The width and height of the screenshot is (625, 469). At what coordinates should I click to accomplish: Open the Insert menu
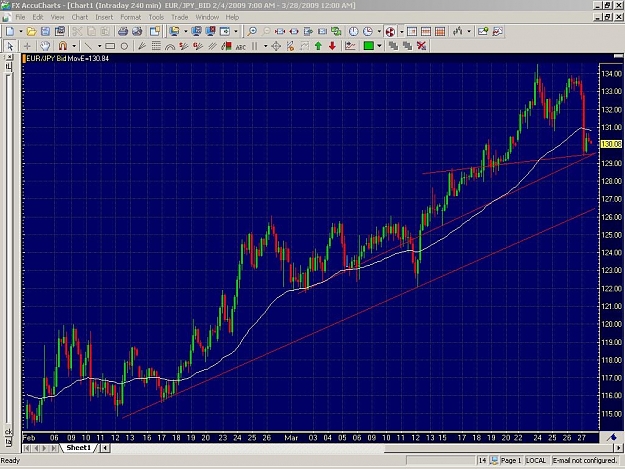tap(104, 17)
